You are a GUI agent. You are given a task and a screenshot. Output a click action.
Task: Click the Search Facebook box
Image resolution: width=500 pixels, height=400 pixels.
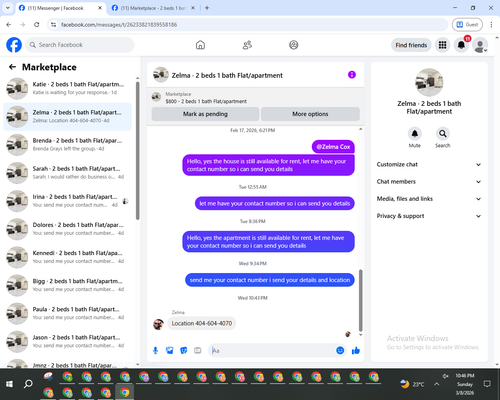(x=80, y=45)
